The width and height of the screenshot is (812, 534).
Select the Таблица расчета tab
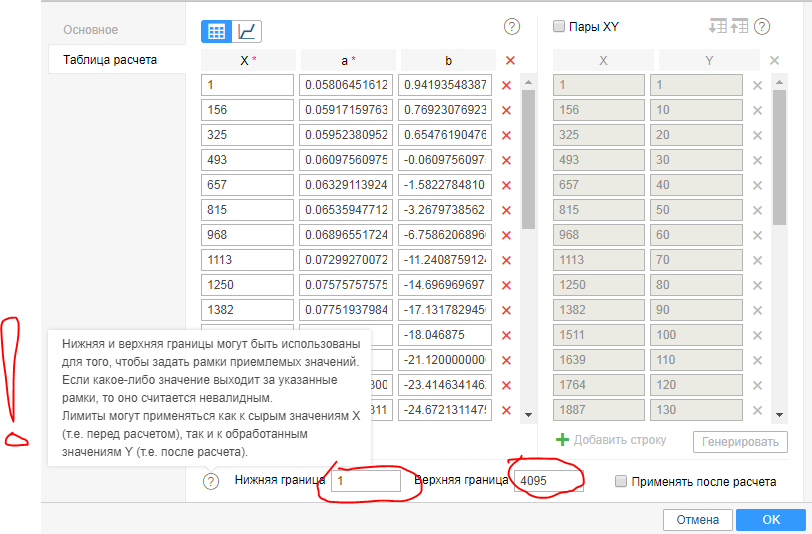point(110,59)
